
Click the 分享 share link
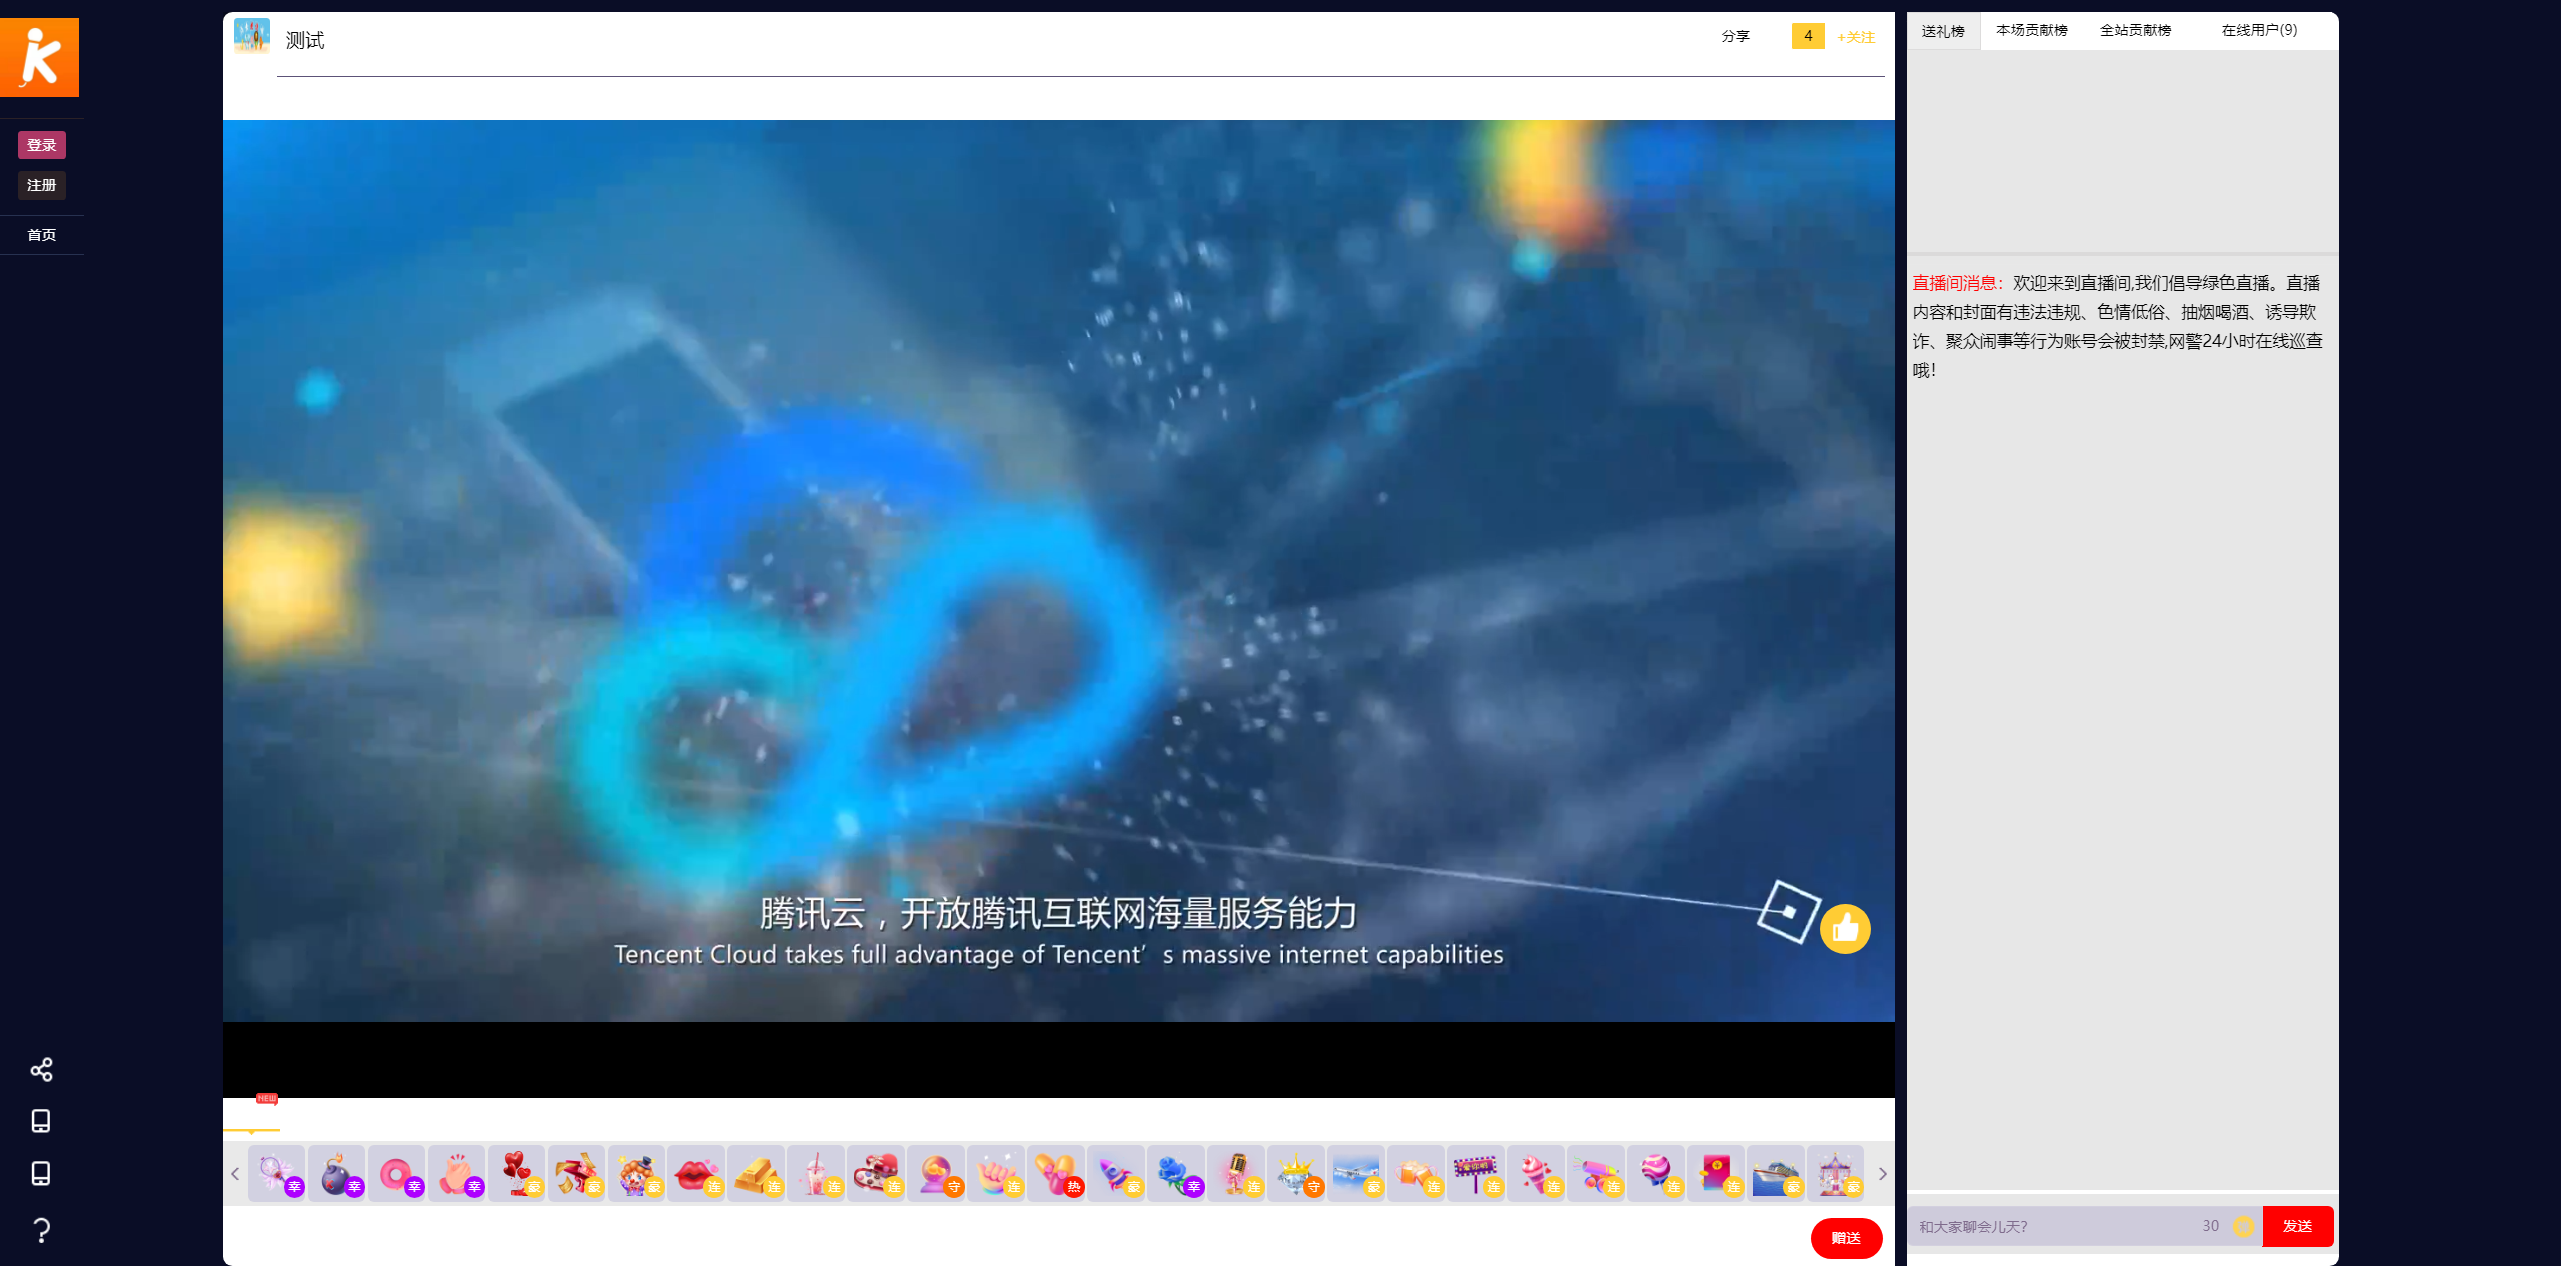tap(1735, 36)
